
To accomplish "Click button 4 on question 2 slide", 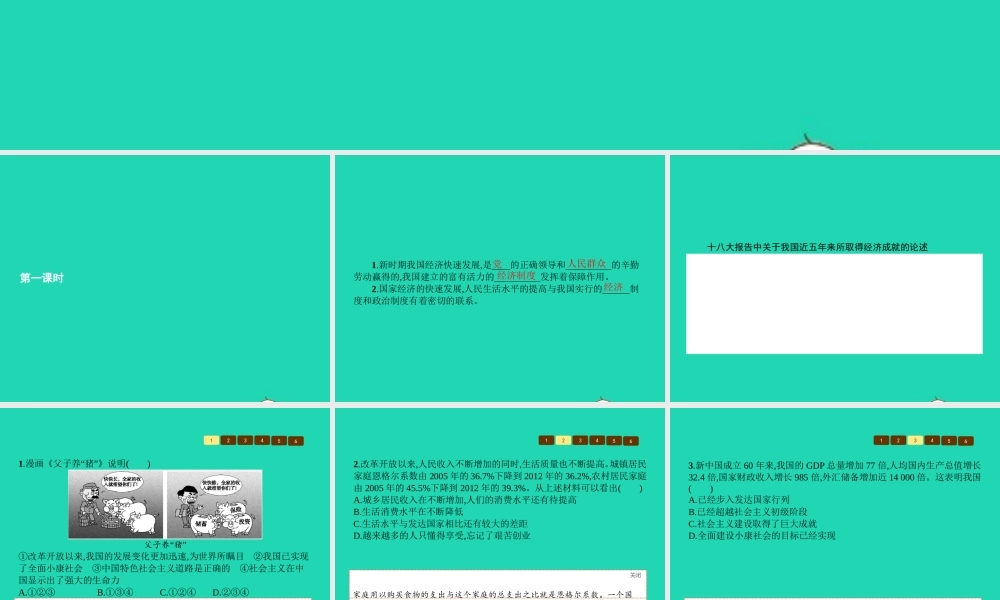I will 597,440.
